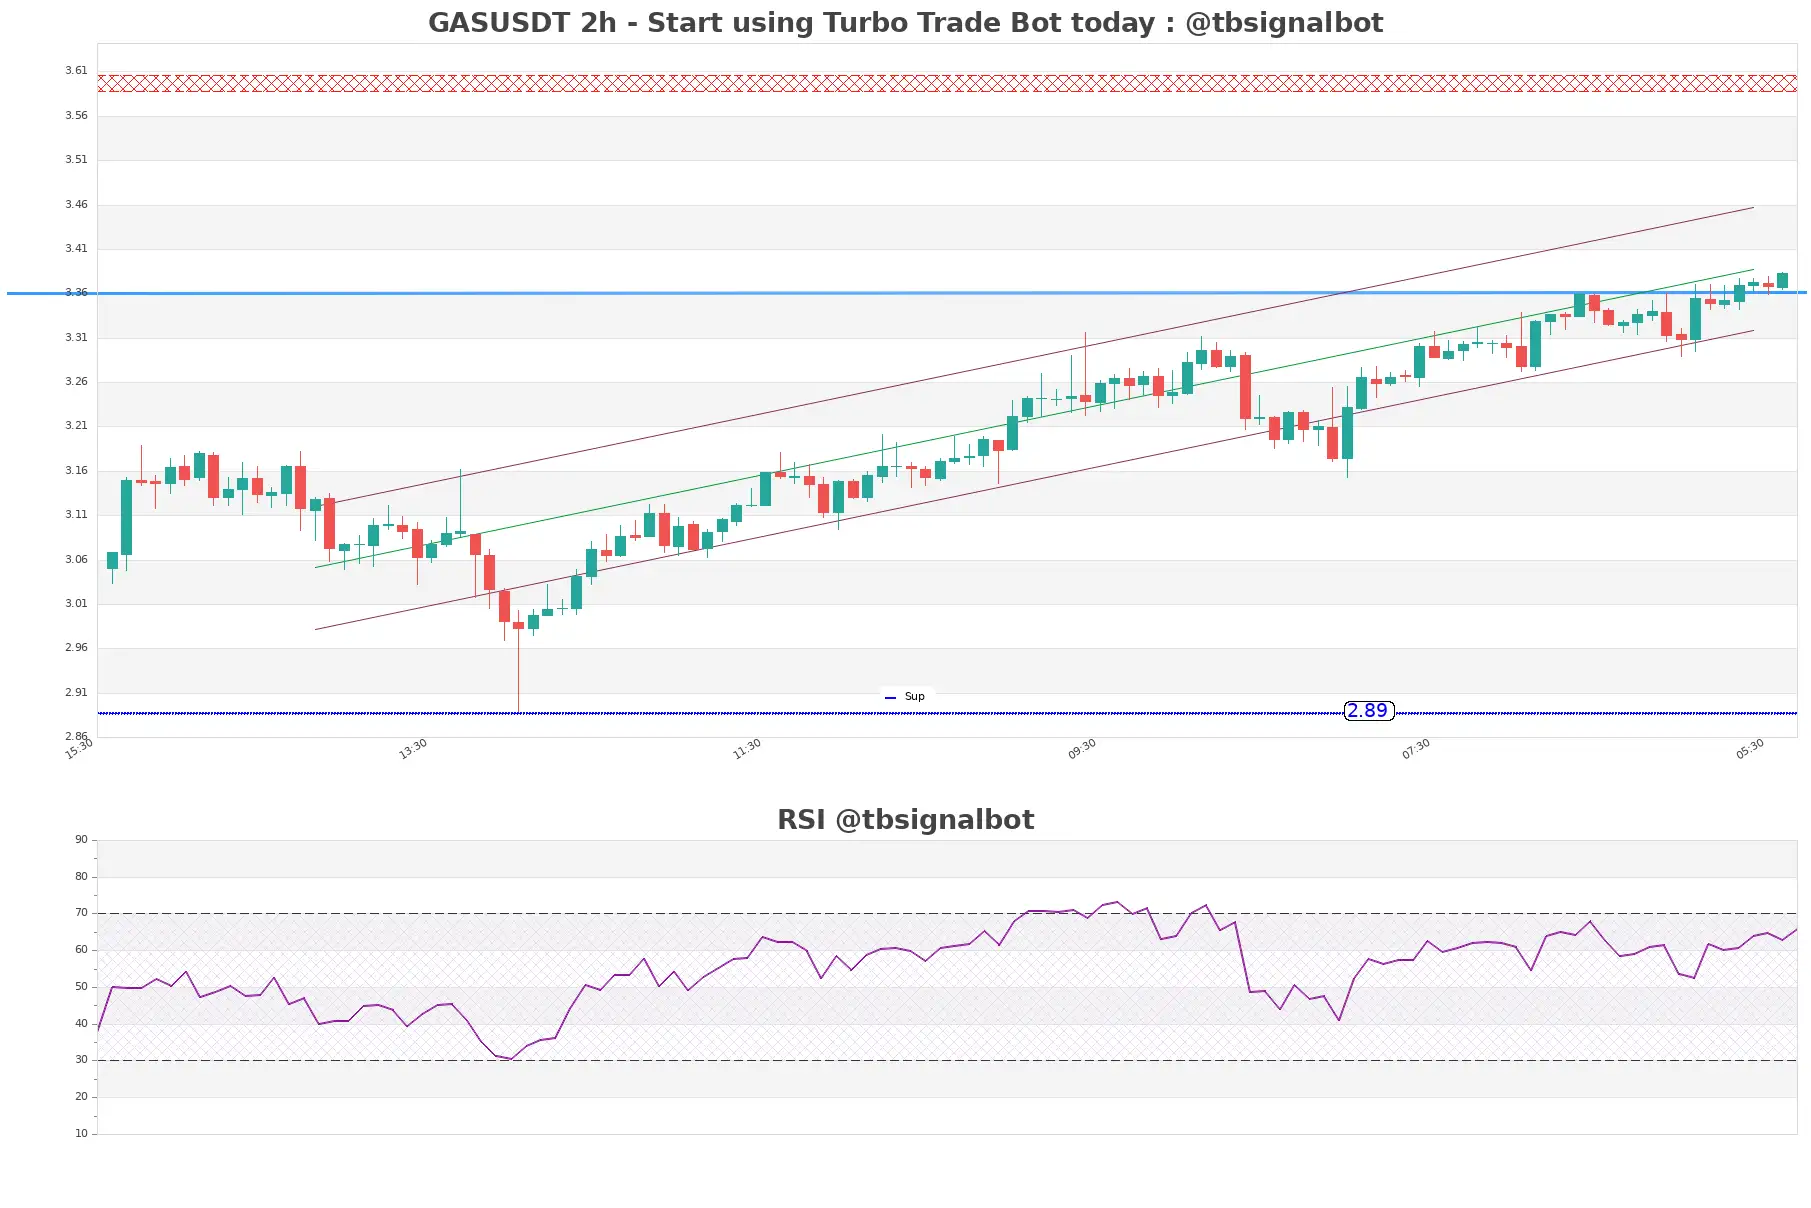Image resolution: width=1811 pixels, height=1208 pixels.
Task: Click the RSI 80 axis label
Action: click(x=81, y=877)
